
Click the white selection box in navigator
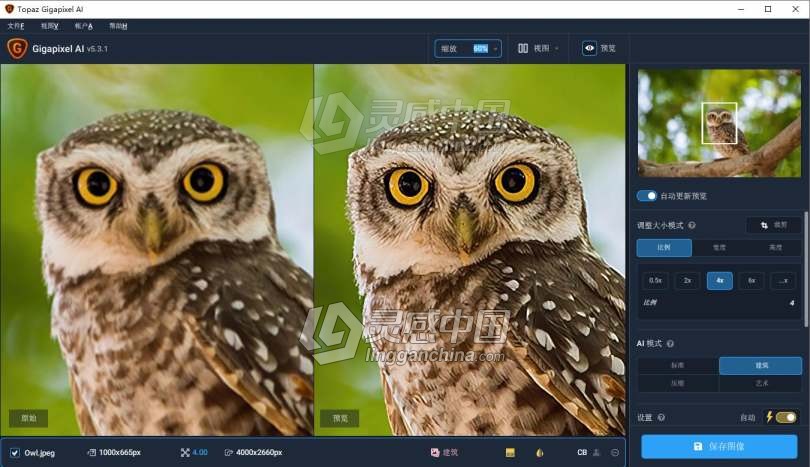point(719,123)
